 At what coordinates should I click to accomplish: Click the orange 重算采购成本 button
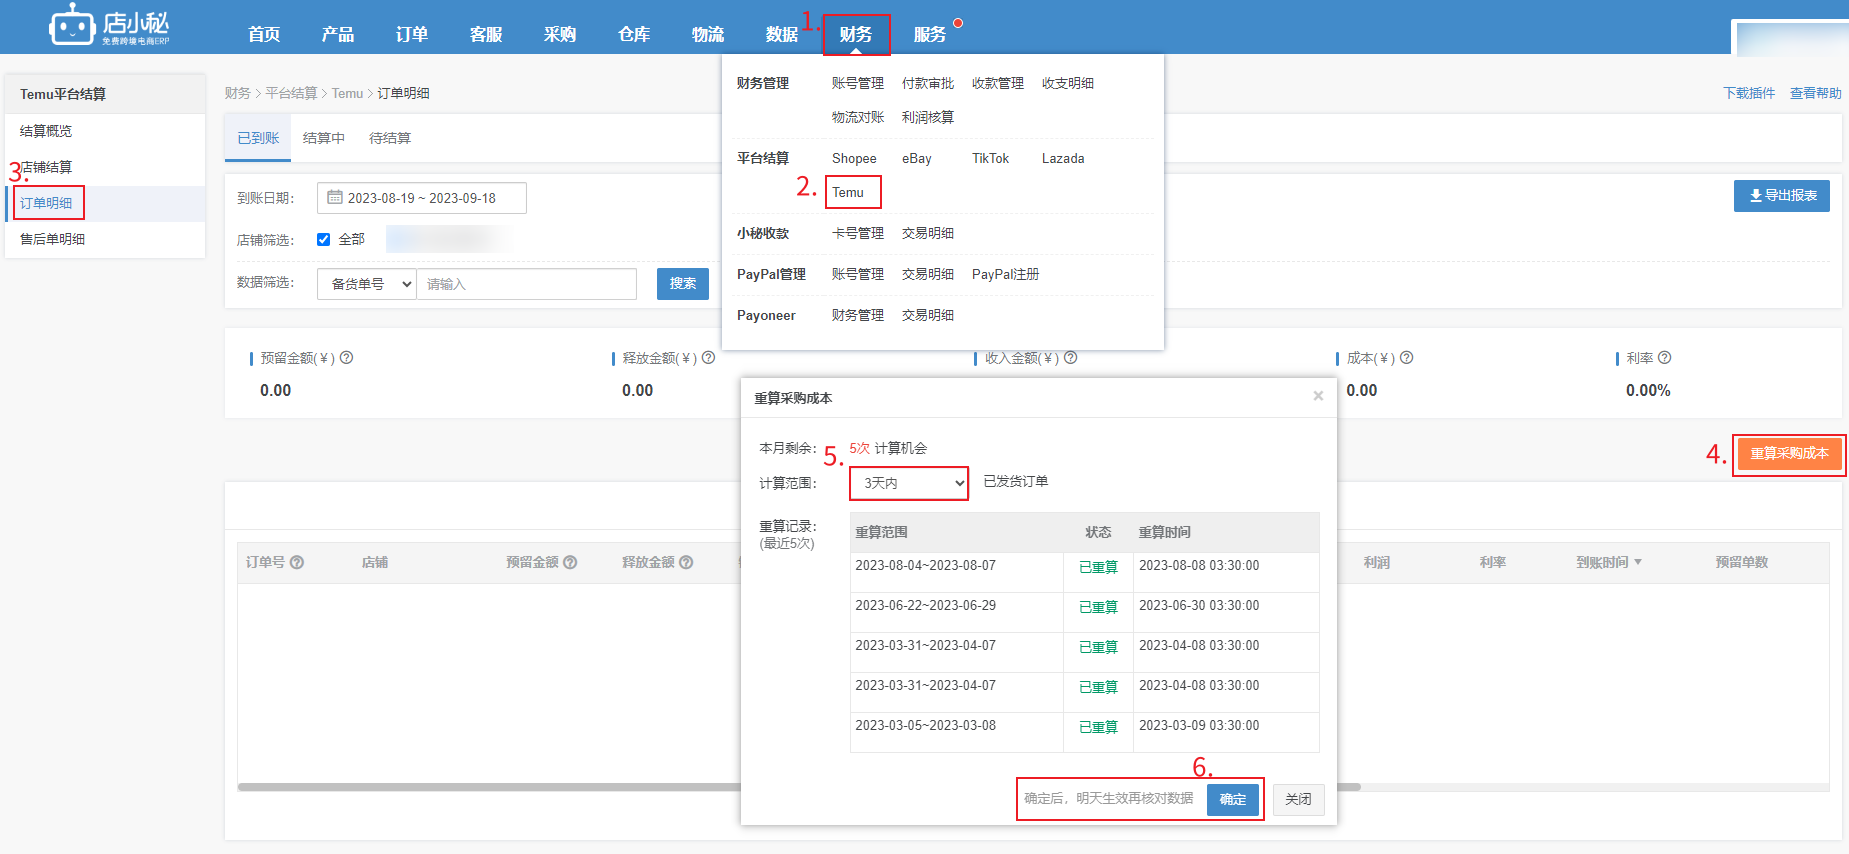click(x=1789, y=453)
